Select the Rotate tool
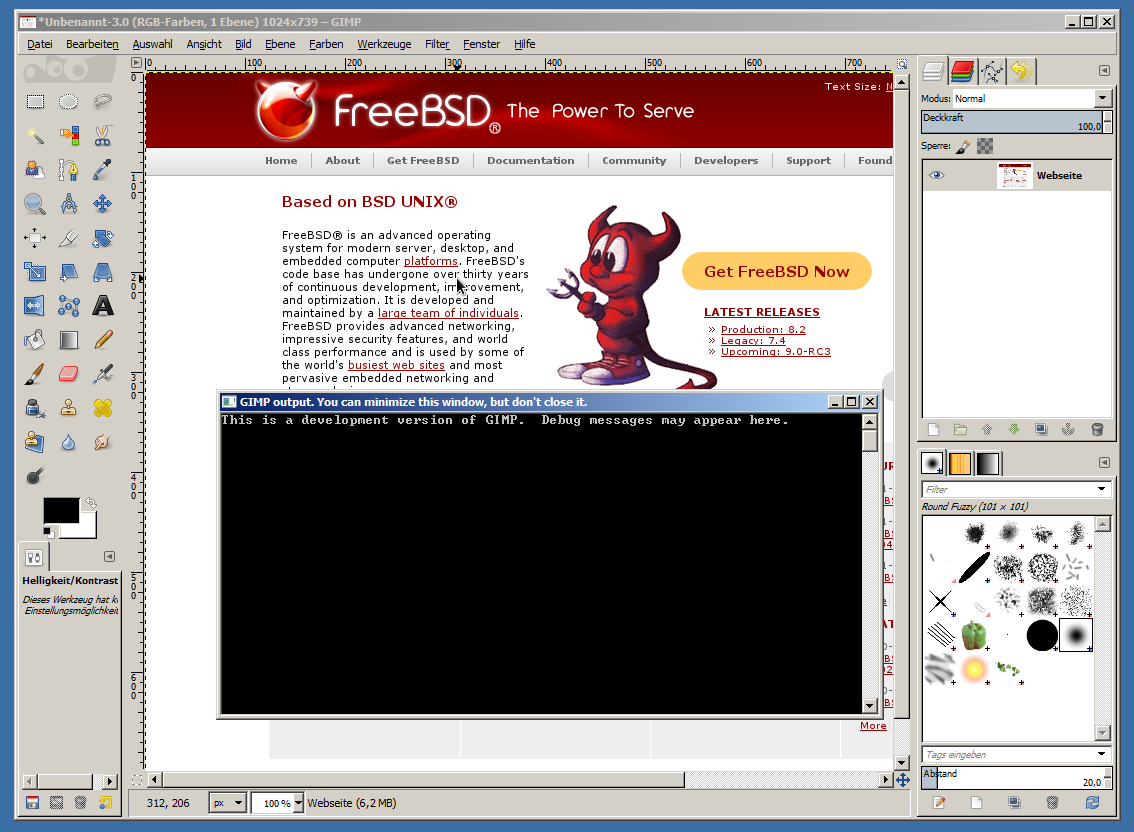 pyautogui.click(x=103, y=237)
